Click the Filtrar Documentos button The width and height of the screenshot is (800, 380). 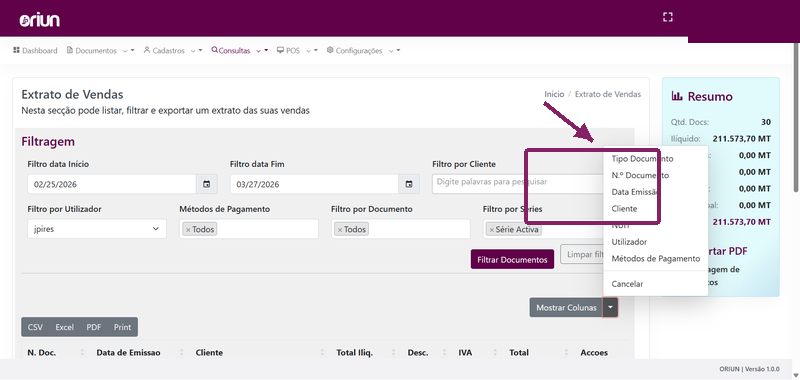512,260
